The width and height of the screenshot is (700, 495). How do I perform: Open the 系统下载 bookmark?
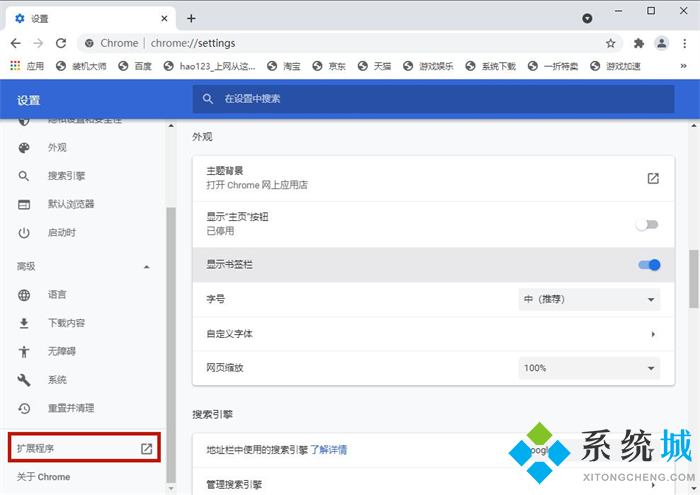[490, 66]
